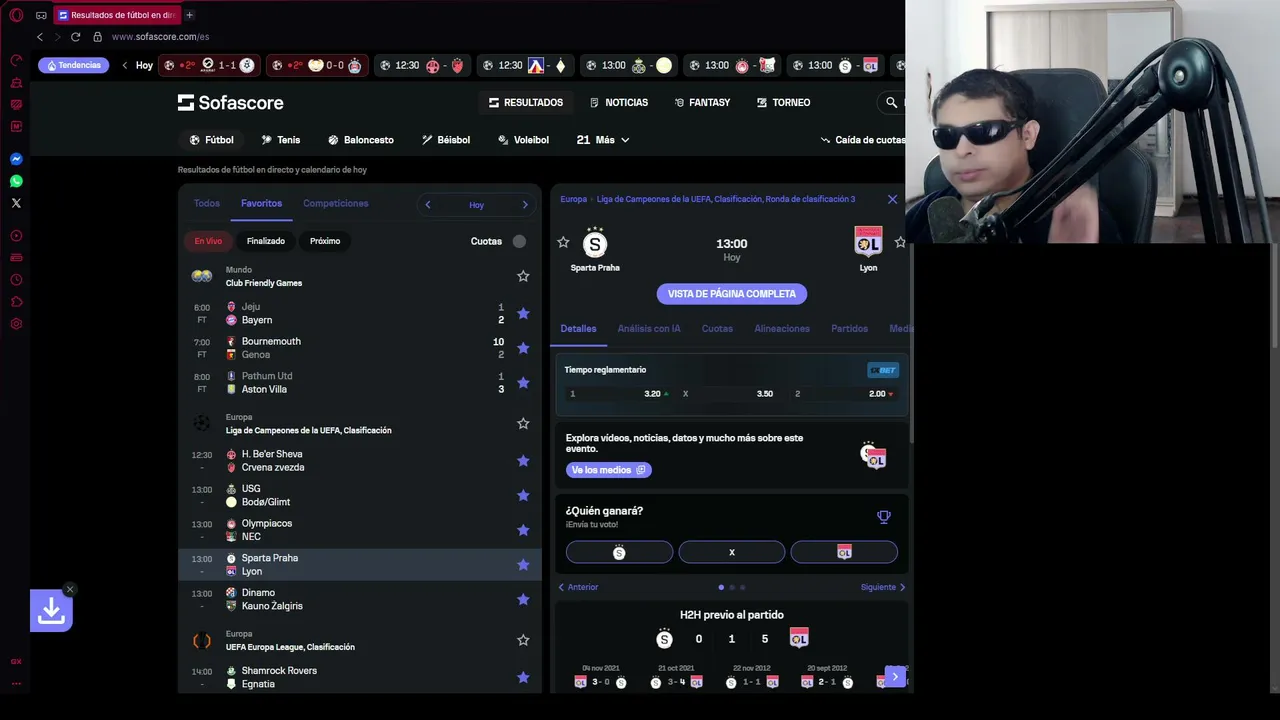Reload the Sofascore page
This screenshot has width=1280, height=720.
75,37
